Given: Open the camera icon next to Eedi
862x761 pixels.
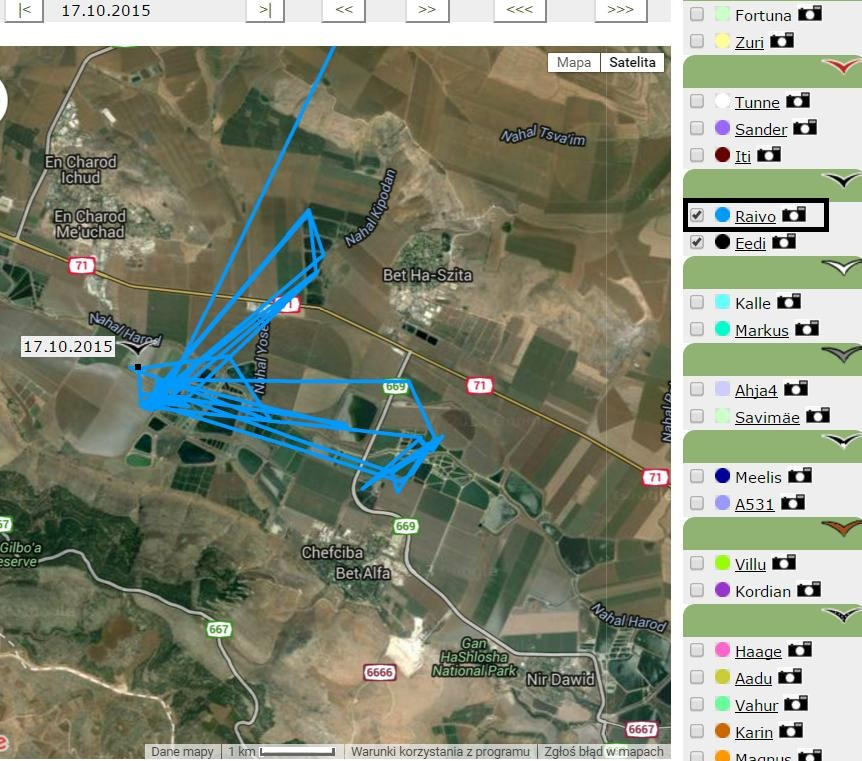Looking at the screenshot, I should (x=783, y=241).
